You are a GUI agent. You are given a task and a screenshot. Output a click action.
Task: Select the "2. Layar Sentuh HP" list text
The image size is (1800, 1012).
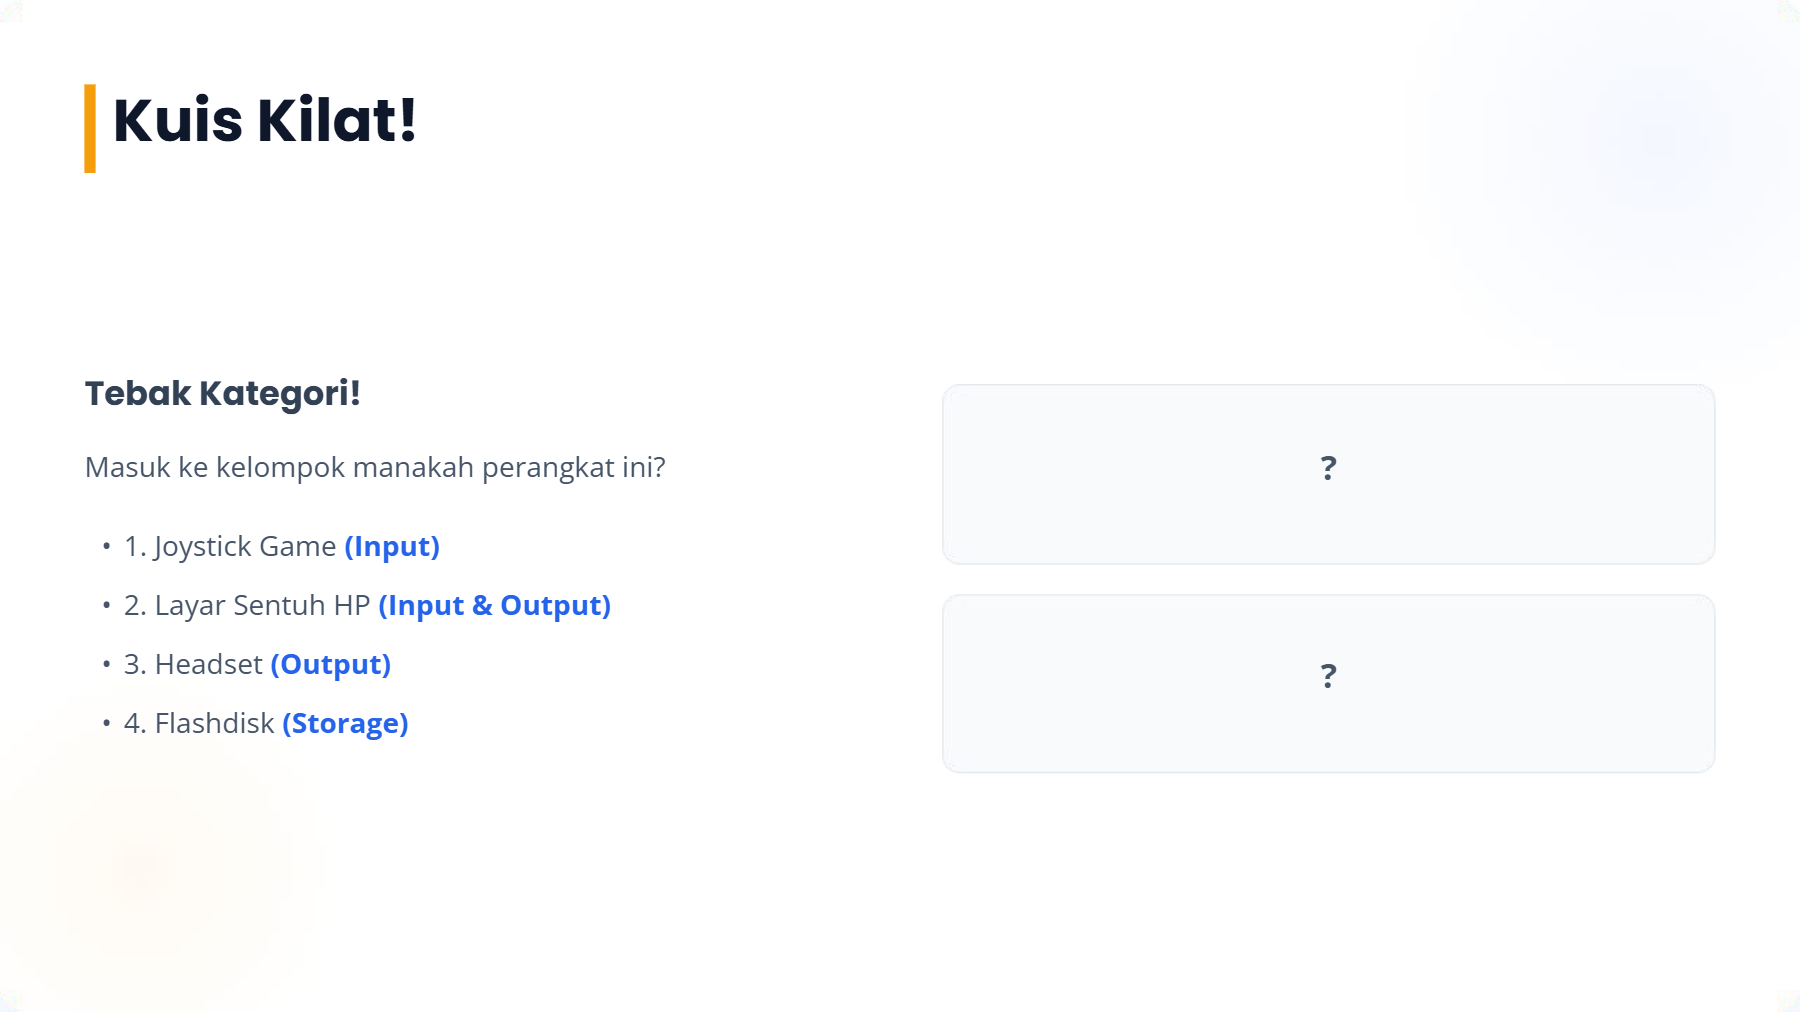pos(247,606)
